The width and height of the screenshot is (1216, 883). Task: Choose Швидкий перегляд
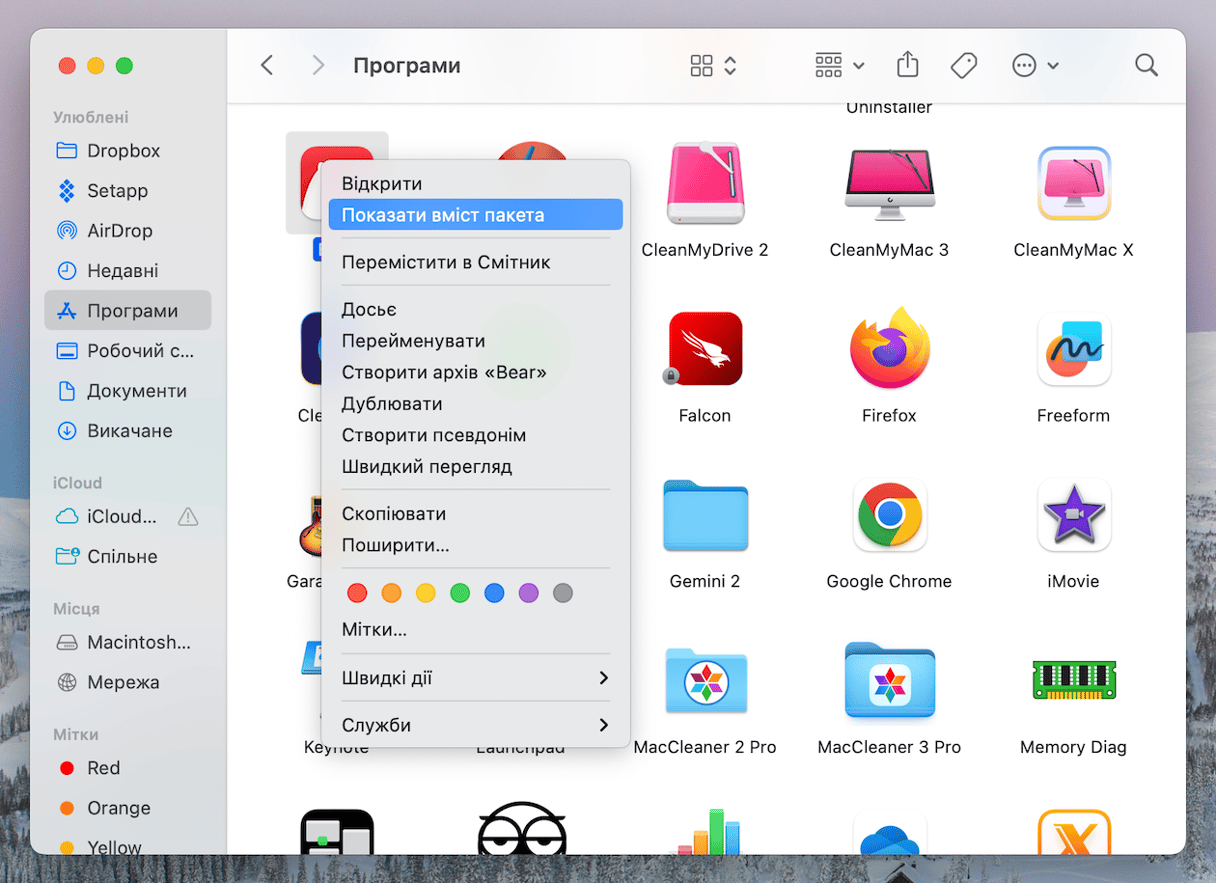tap(475, 467)
